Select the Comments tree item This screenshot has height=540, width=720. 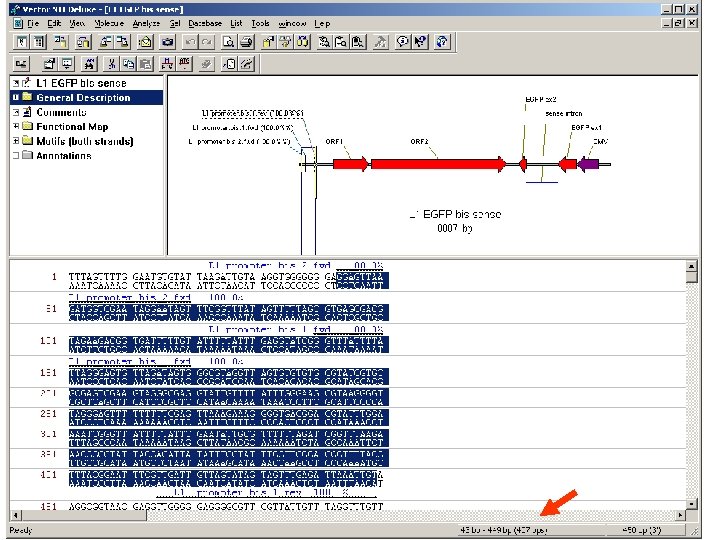point(61,112)
